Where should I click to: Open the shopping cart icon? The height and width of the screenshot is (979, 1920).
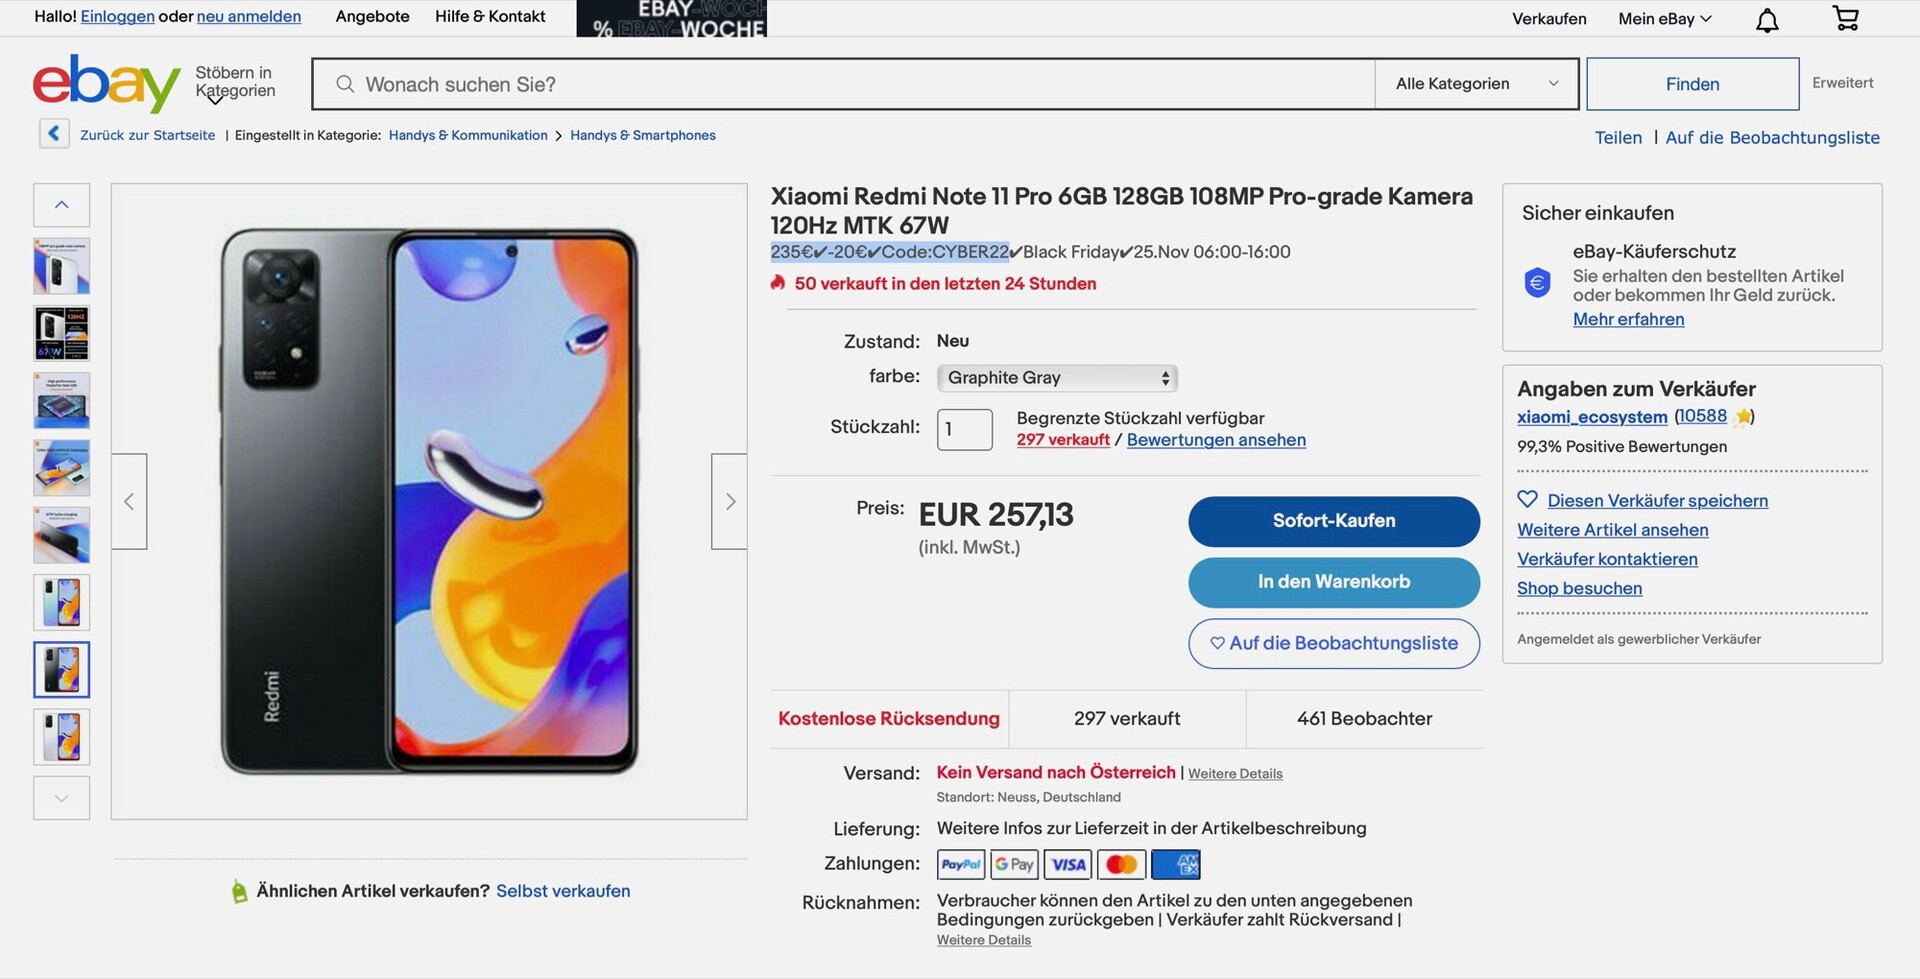[x=1845, y=18]
